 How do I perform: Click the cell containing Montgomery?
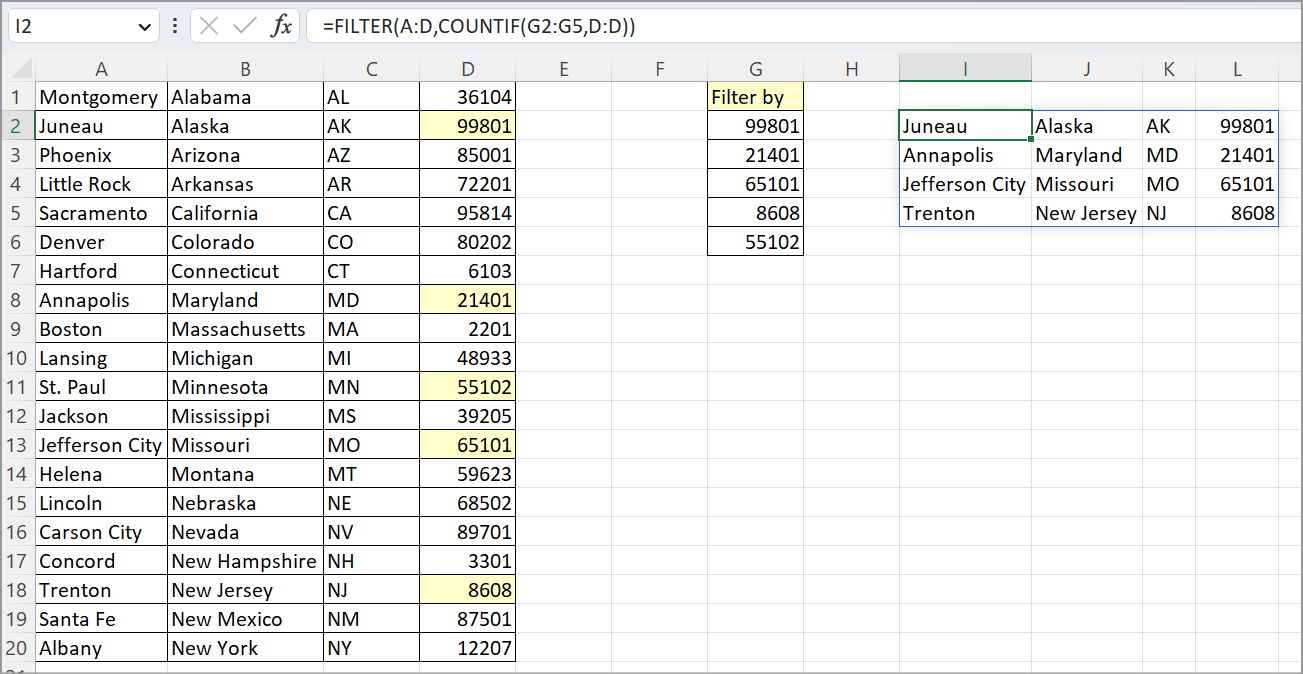coord(101,97)
